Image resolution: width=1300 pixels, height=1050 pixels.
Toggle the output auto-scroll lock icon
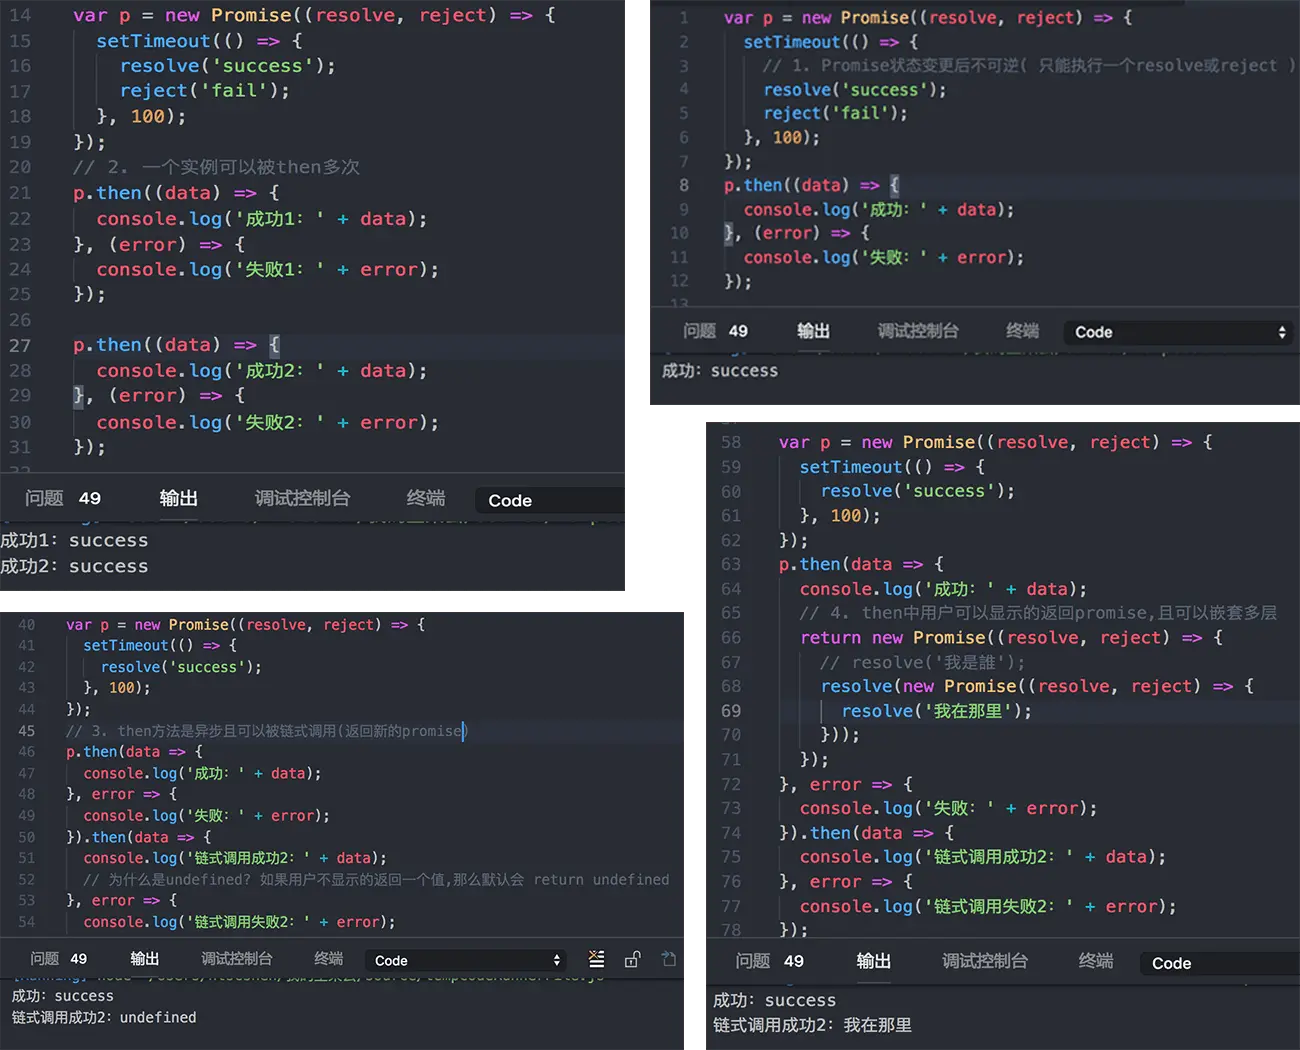(632, 959)
